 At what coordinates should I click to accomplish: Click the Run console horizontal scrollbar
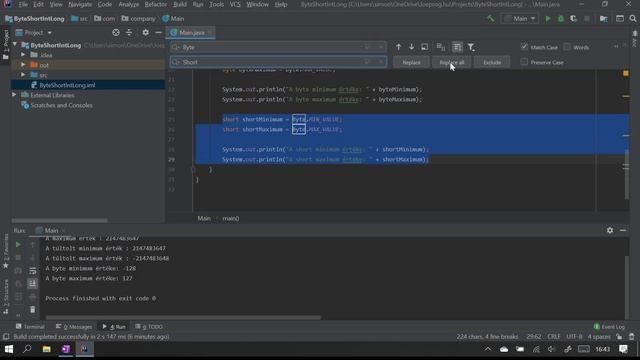click(x=183, y=317)
